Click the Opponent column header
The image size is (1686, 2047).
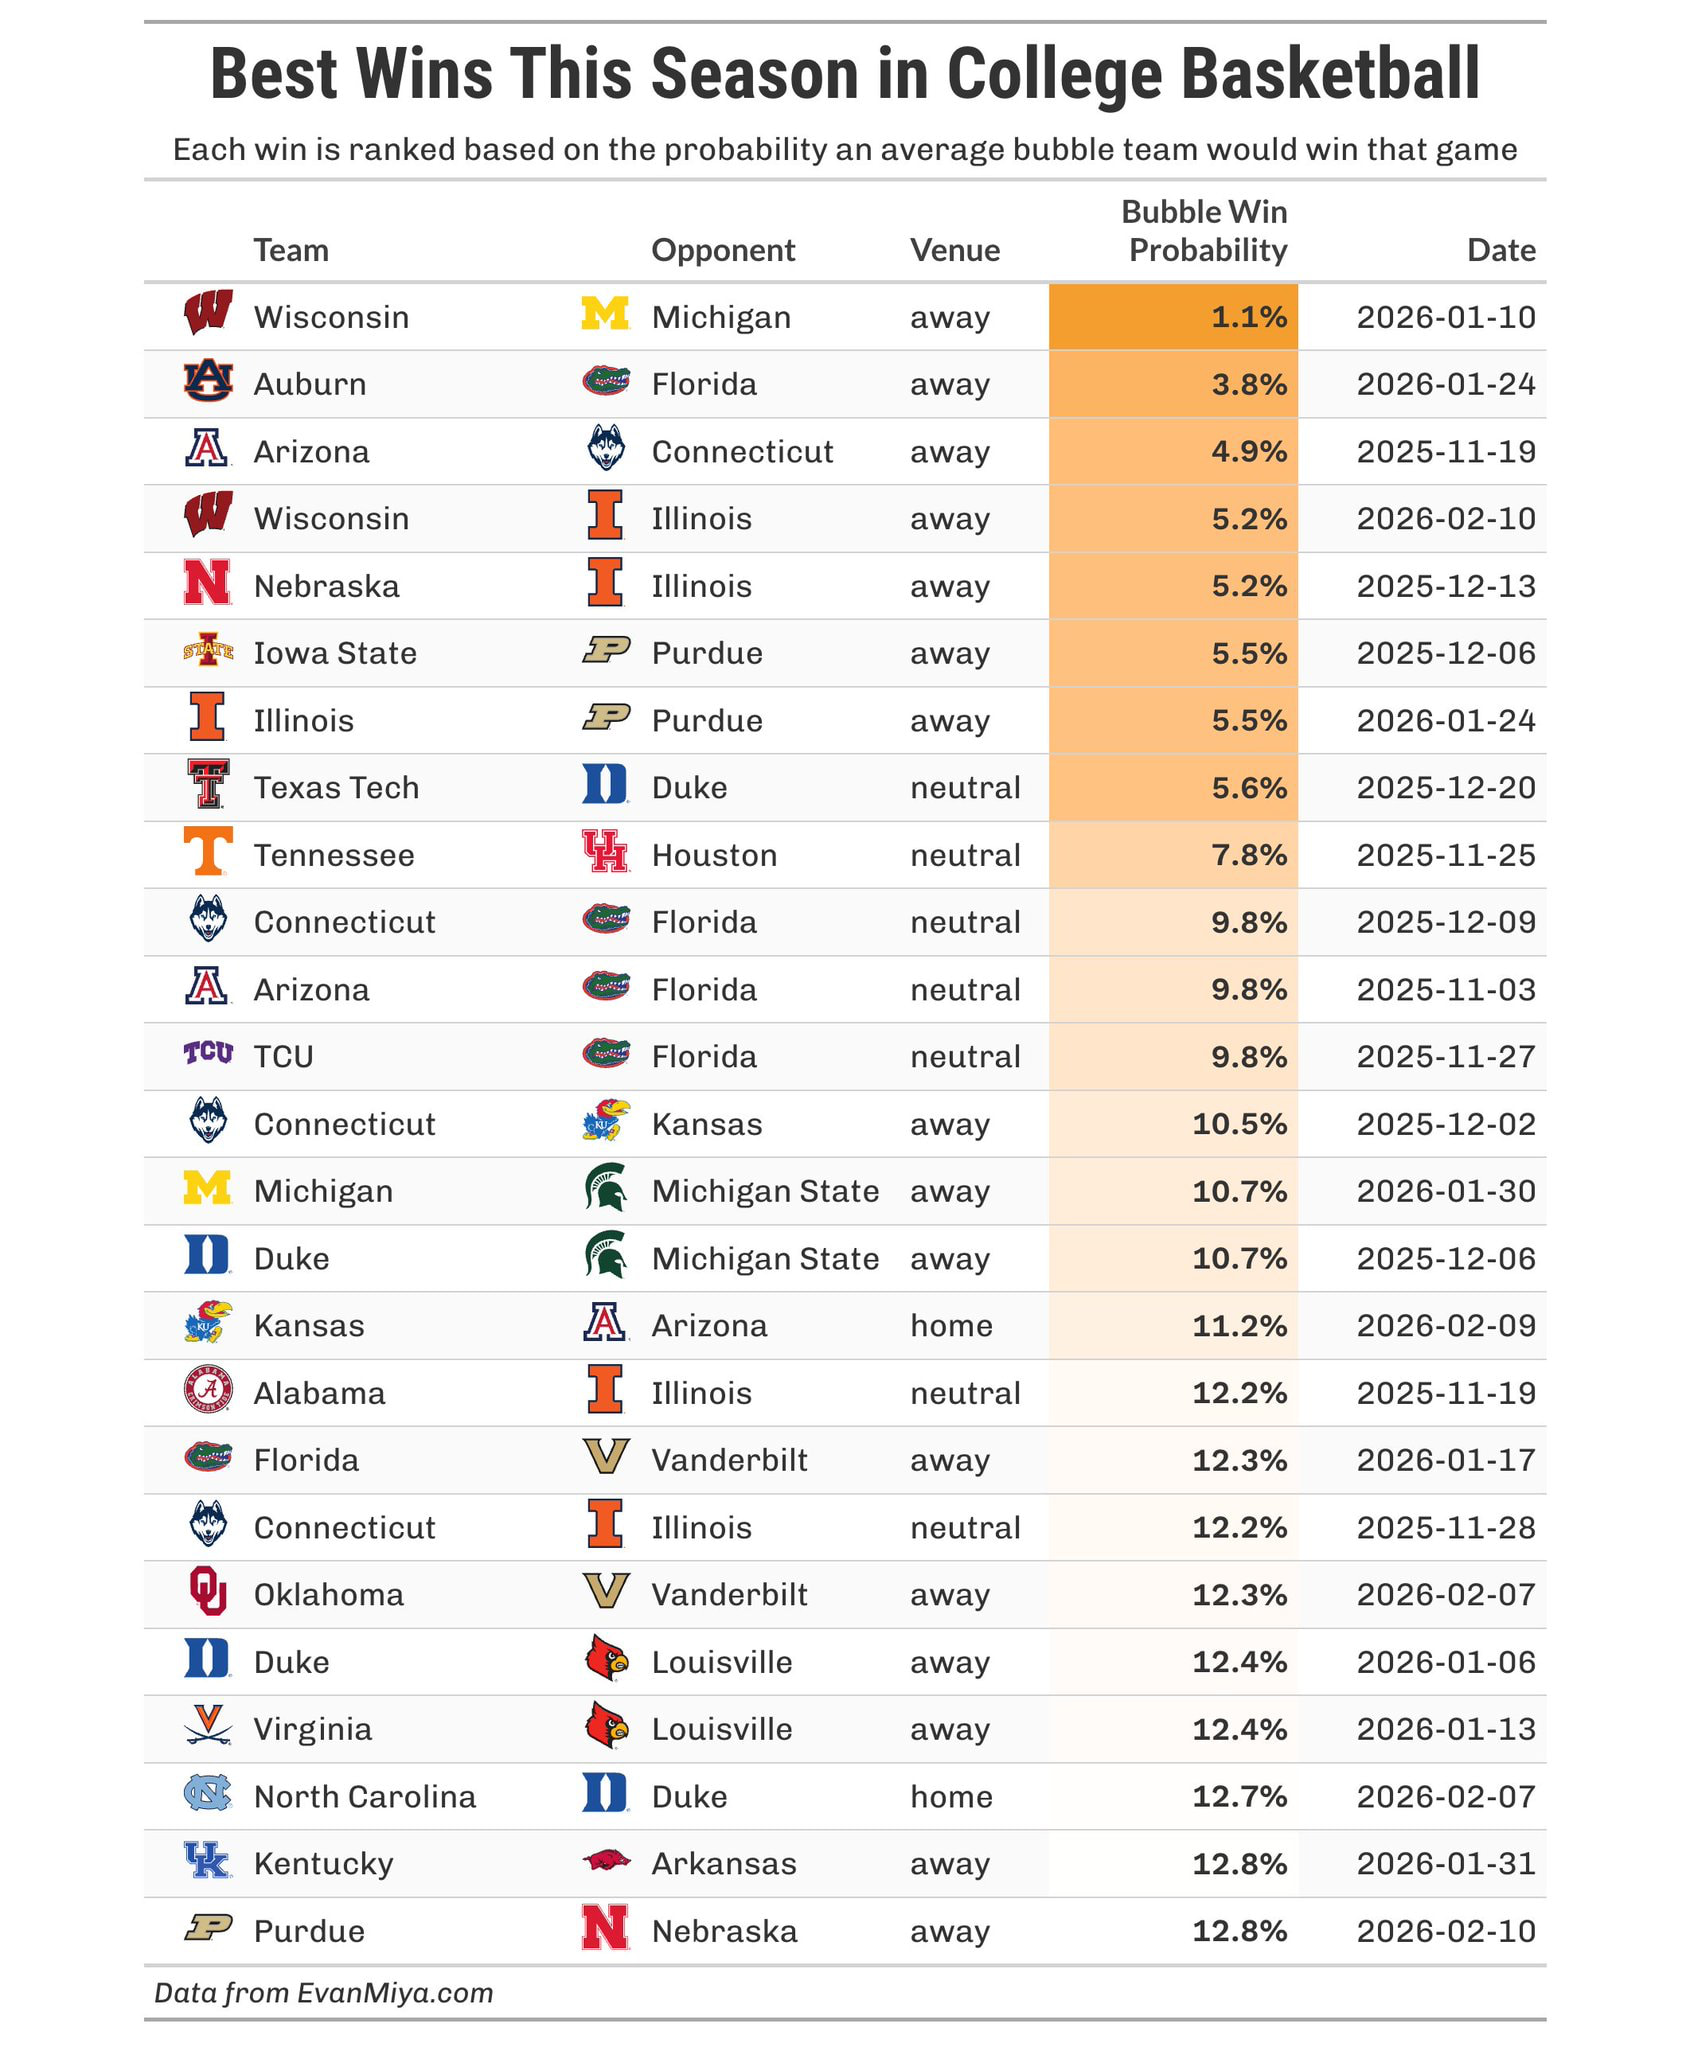pos(722,250)
